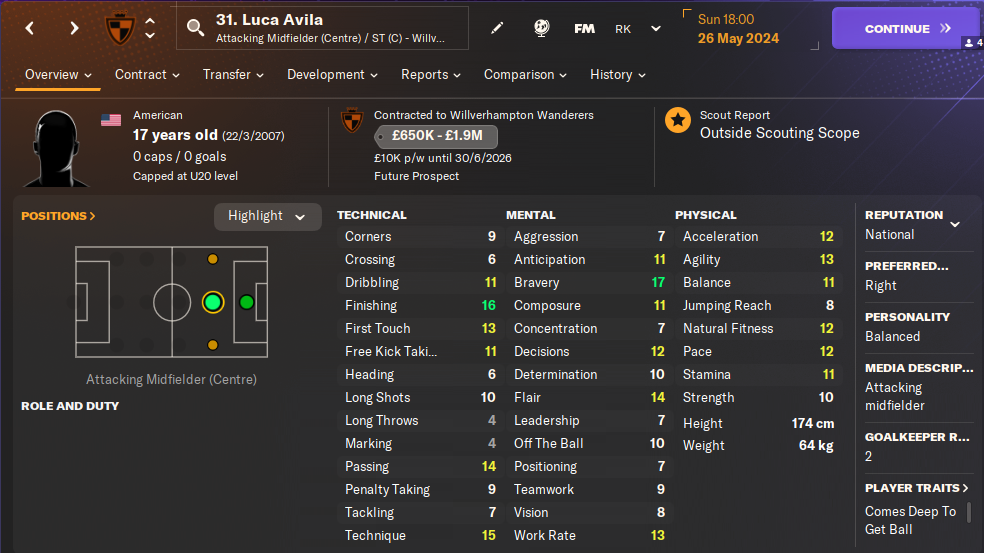
Task: Expand the Reputation dropdown chevron
Action: pos(954,224)
